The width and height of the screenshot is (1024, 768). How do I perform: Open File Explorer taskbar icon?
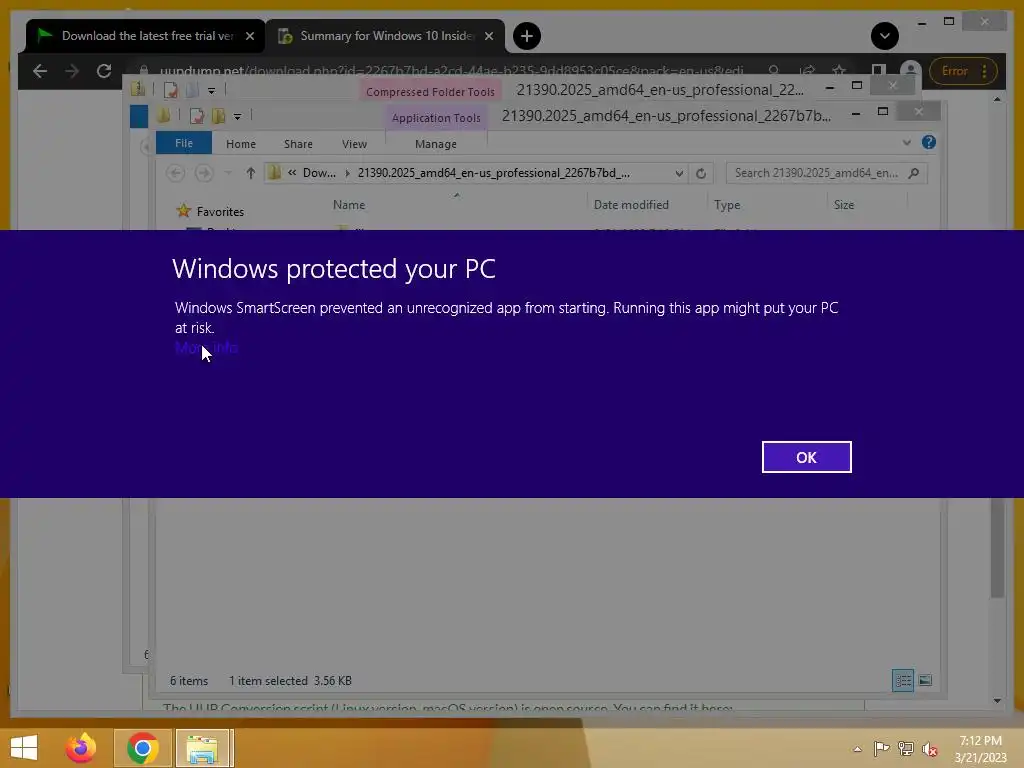click(x=203, y=748)
